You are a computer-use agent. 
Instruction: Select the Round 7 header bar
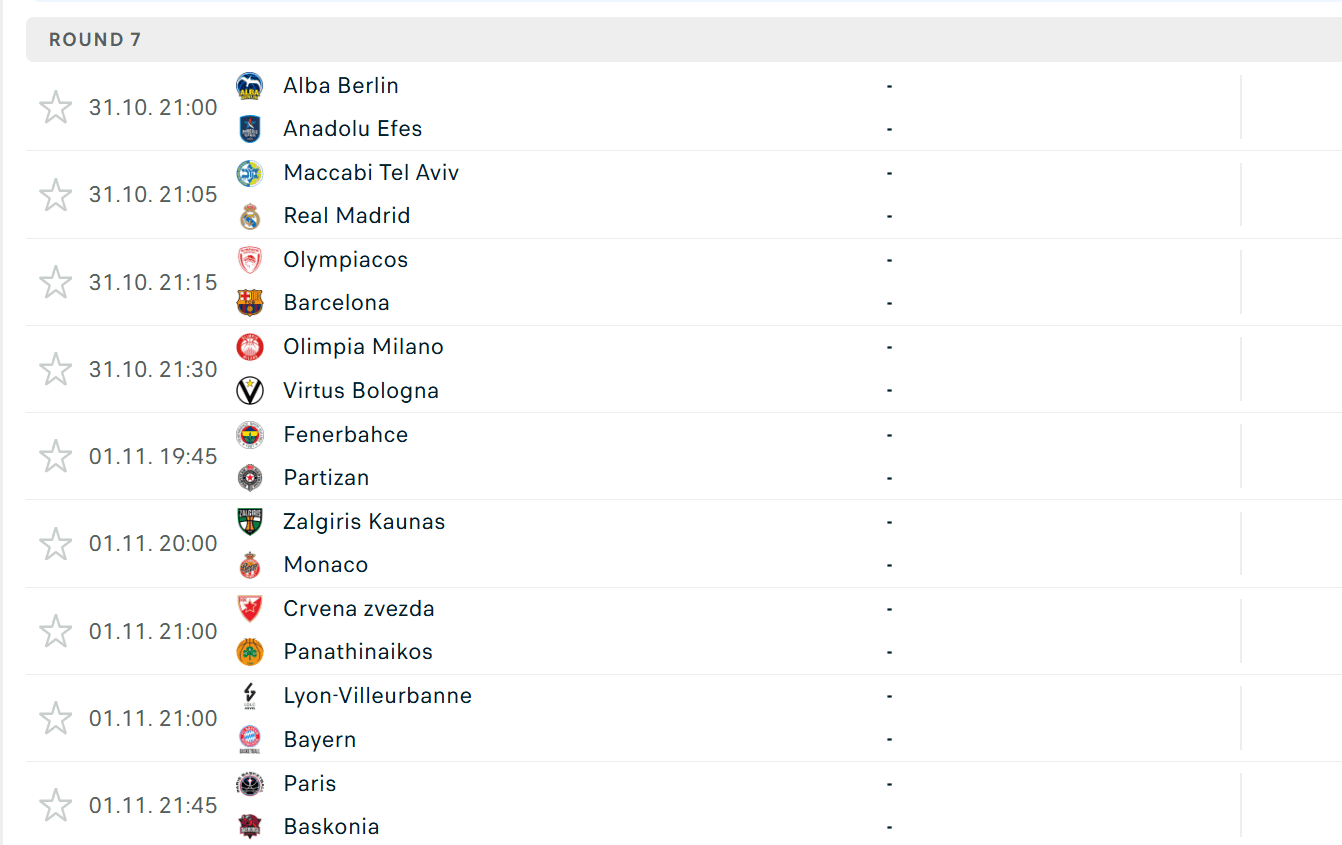coord(684,40)
